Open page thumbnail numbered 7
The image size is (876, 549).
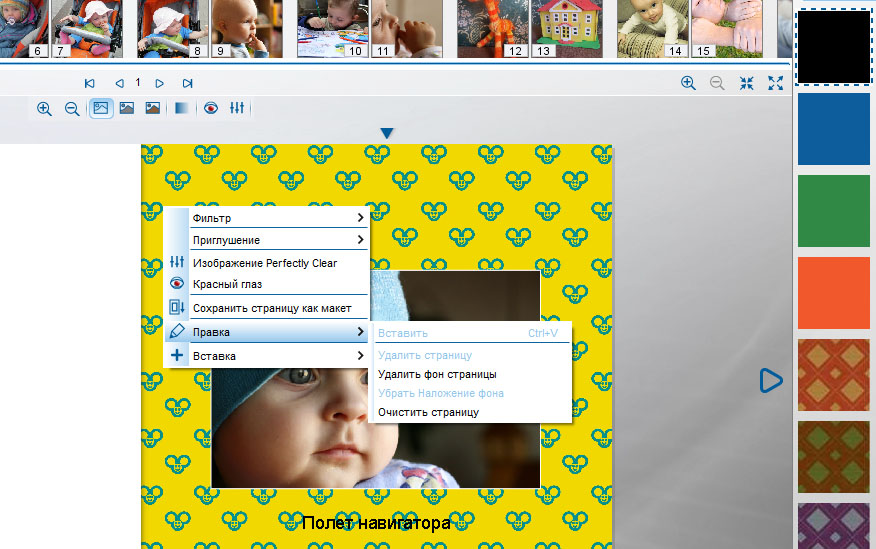87,28
